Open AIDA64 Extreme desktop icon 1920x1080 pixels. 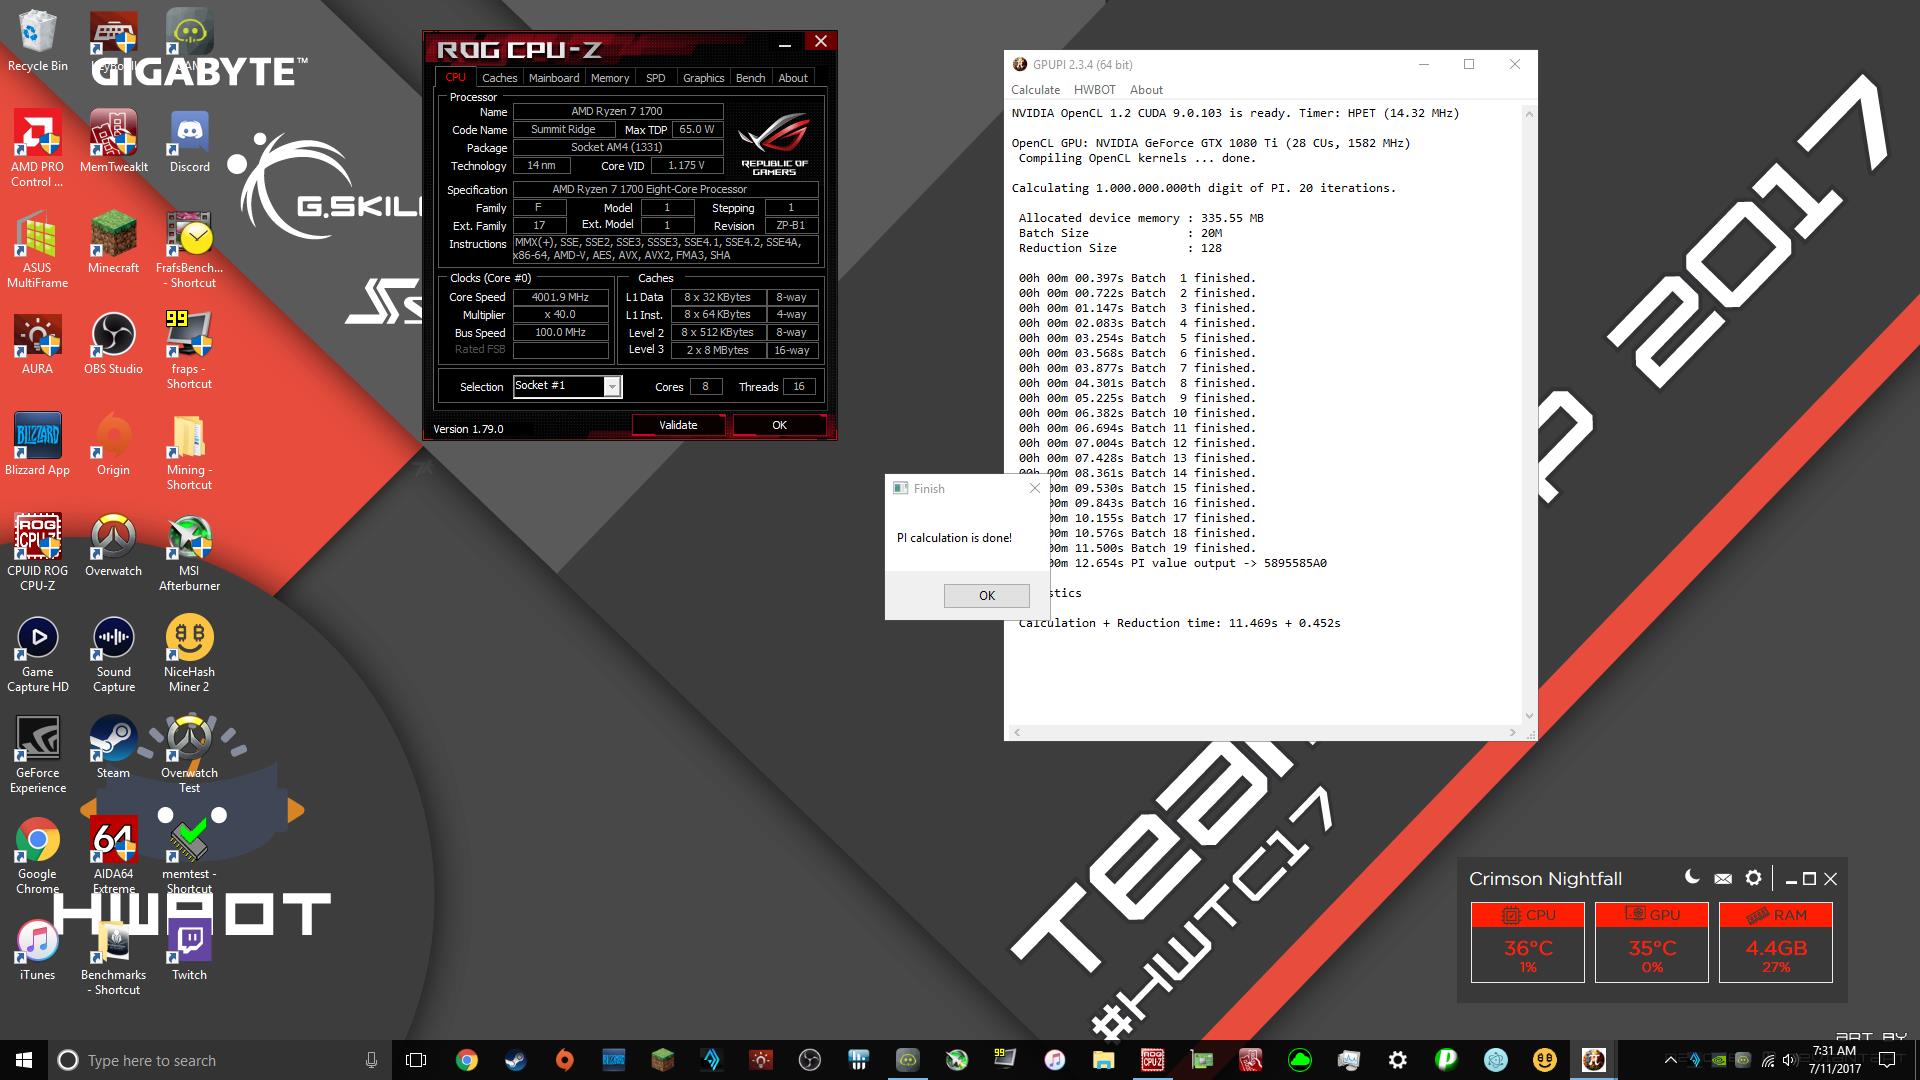[113, 856]
